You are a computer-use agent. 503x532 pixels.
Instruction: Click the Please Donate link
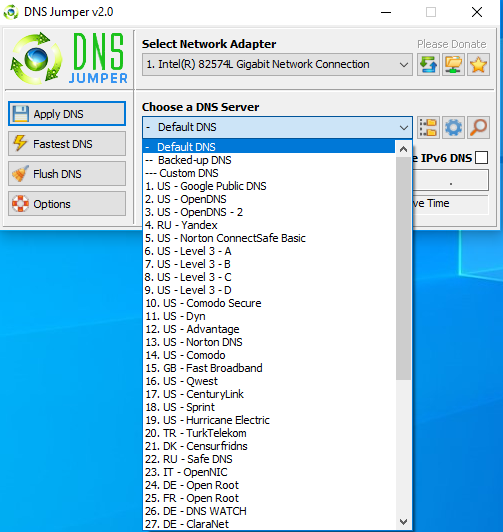pos(451,44)
